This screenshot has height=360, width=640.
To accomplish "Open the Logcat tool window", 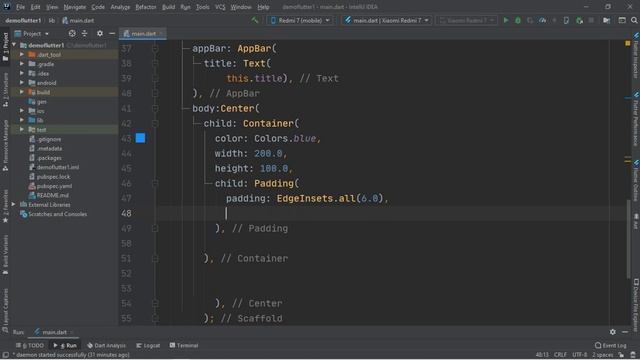I will [x=148, y=345].
